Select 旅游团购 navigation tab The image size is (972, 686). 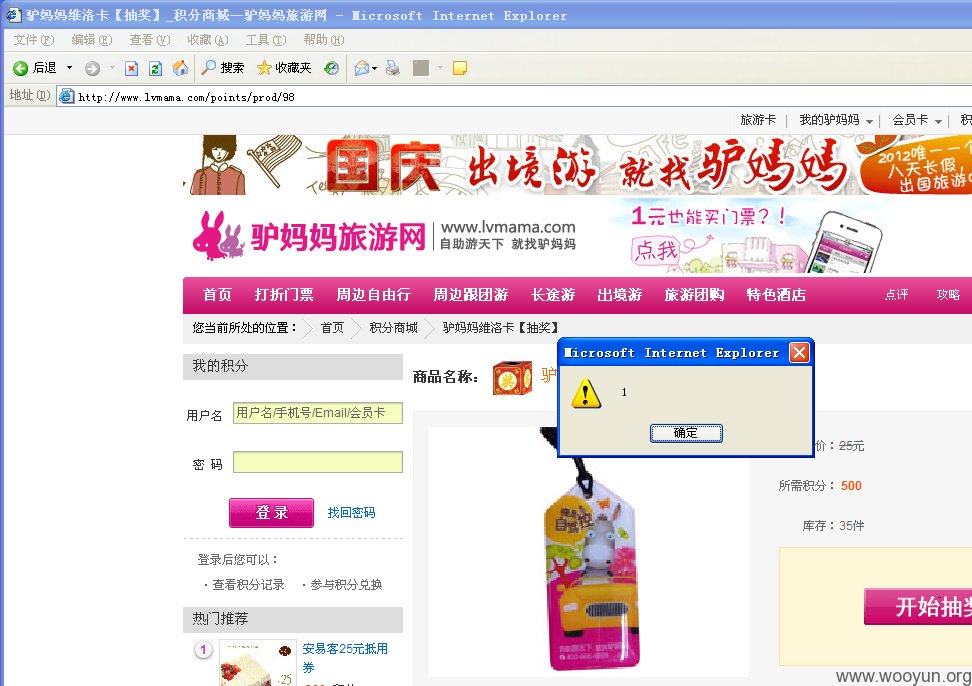point(694,295)
